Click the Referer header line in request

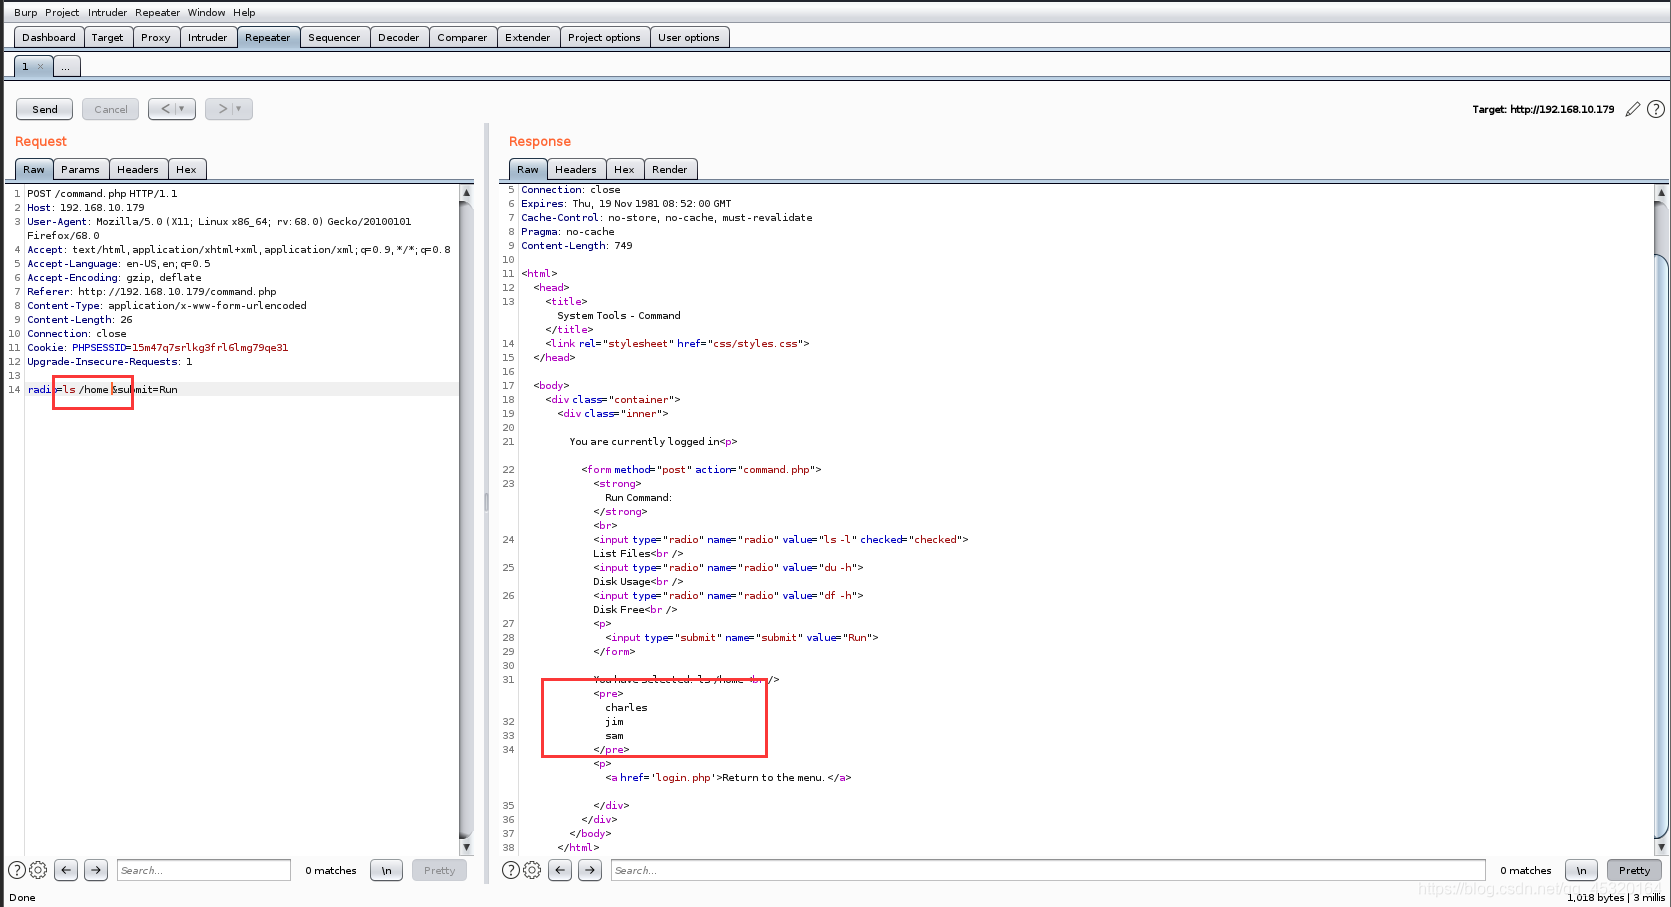pyautogui.click(x=152, y=292)
